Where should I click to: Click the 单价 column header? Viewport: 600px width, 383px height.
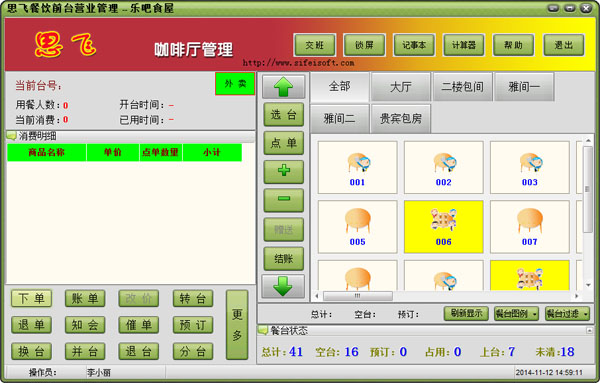[x=113, y=152]
